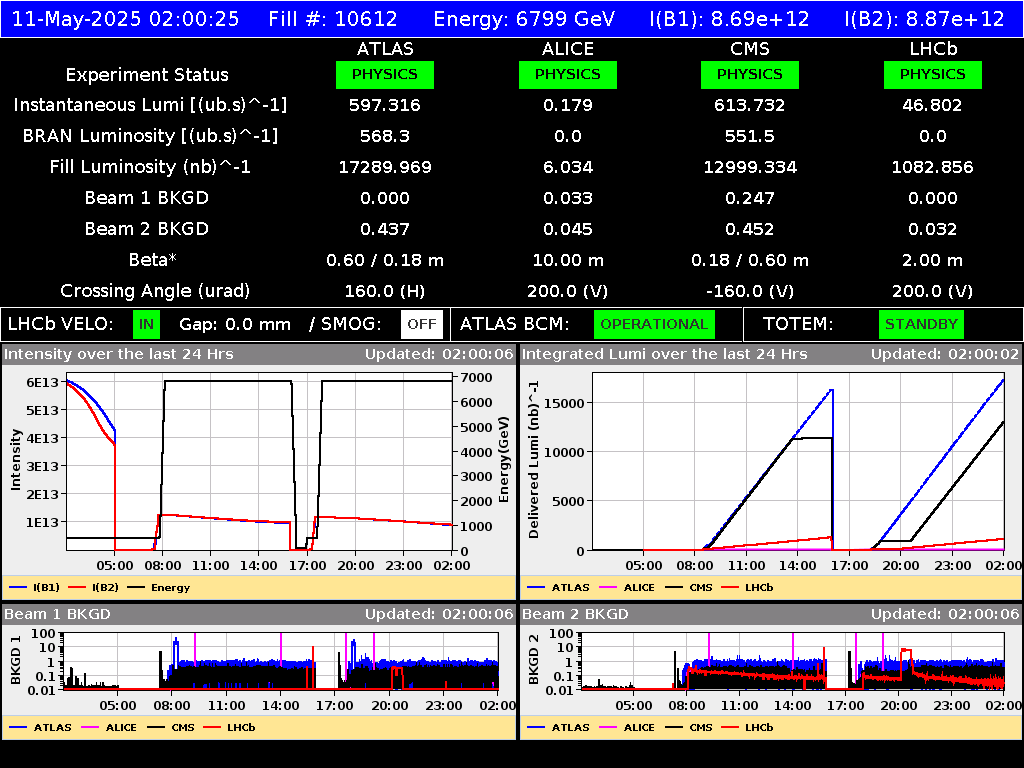Click the ATLAS PHYSICS status badge
Viewport: 1024px width, 768px height.
point(385,74)
